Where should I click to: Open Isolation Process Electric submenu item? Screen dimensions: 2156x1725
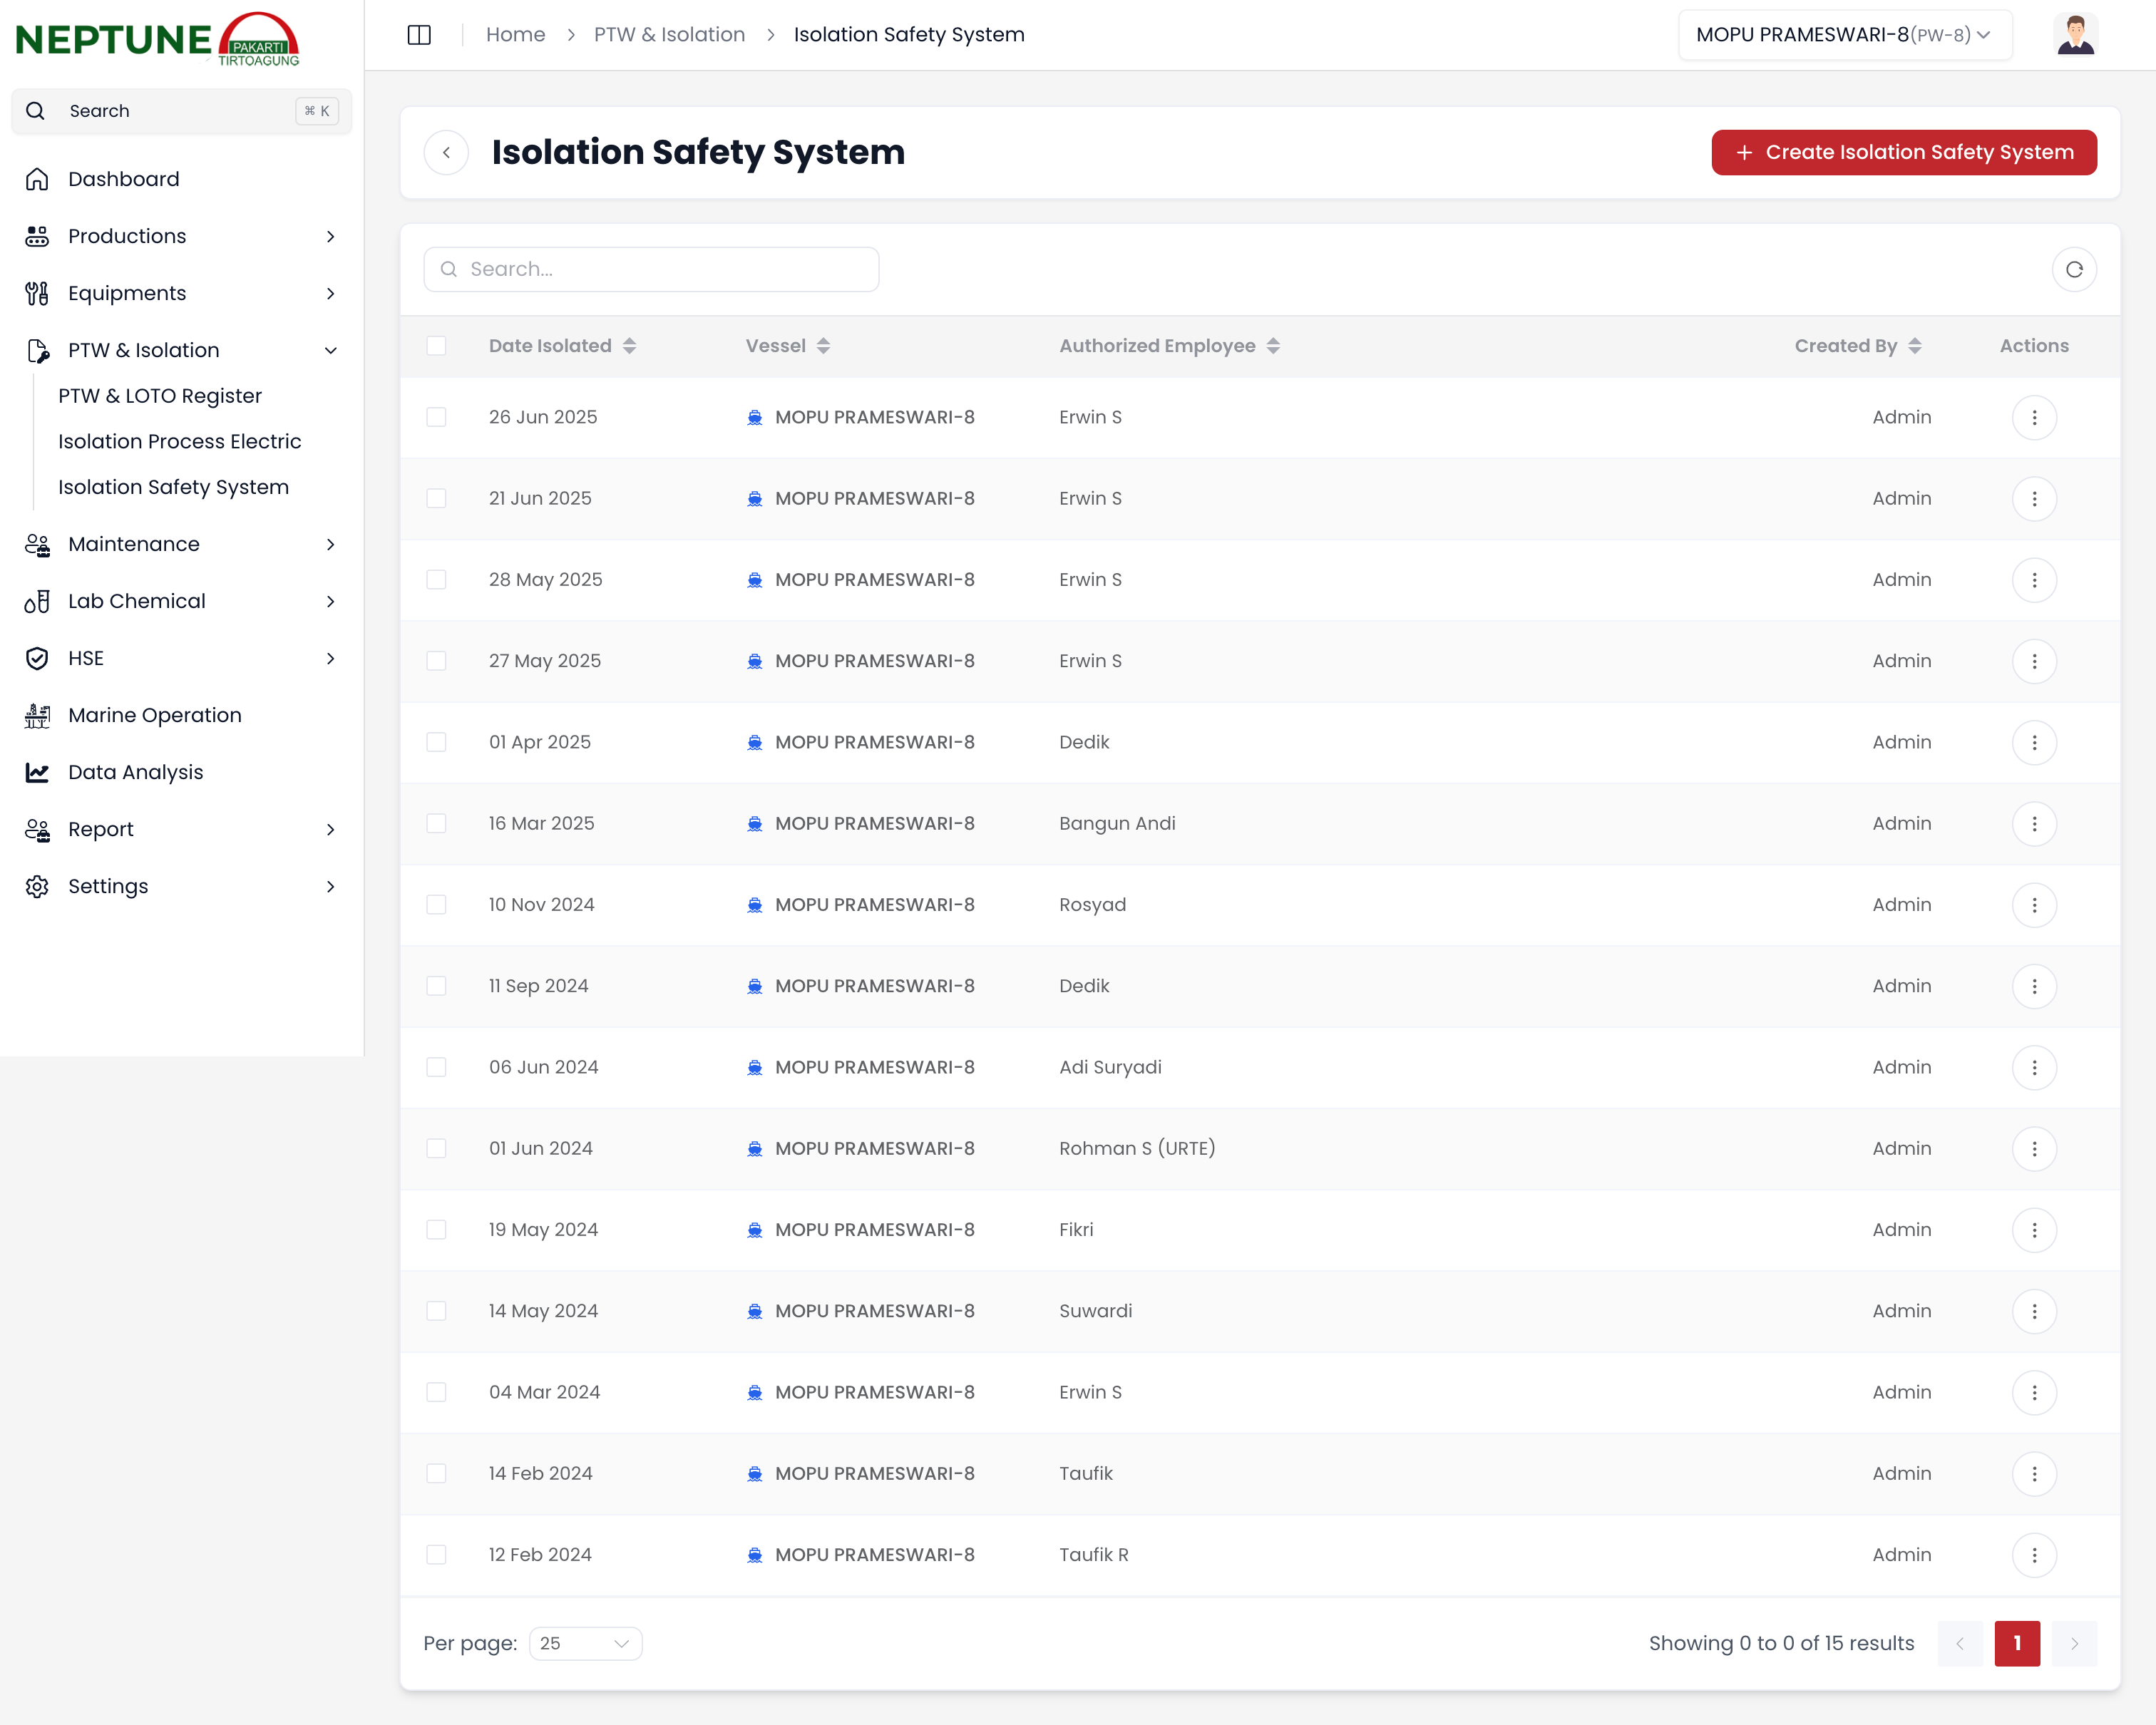[x=179, y=441]
